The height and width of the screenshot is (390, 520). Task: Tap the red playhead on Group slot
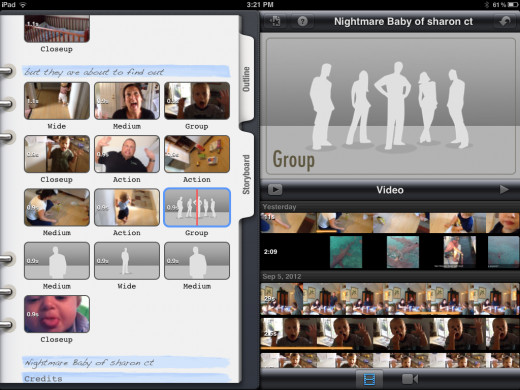pos(197,207)
